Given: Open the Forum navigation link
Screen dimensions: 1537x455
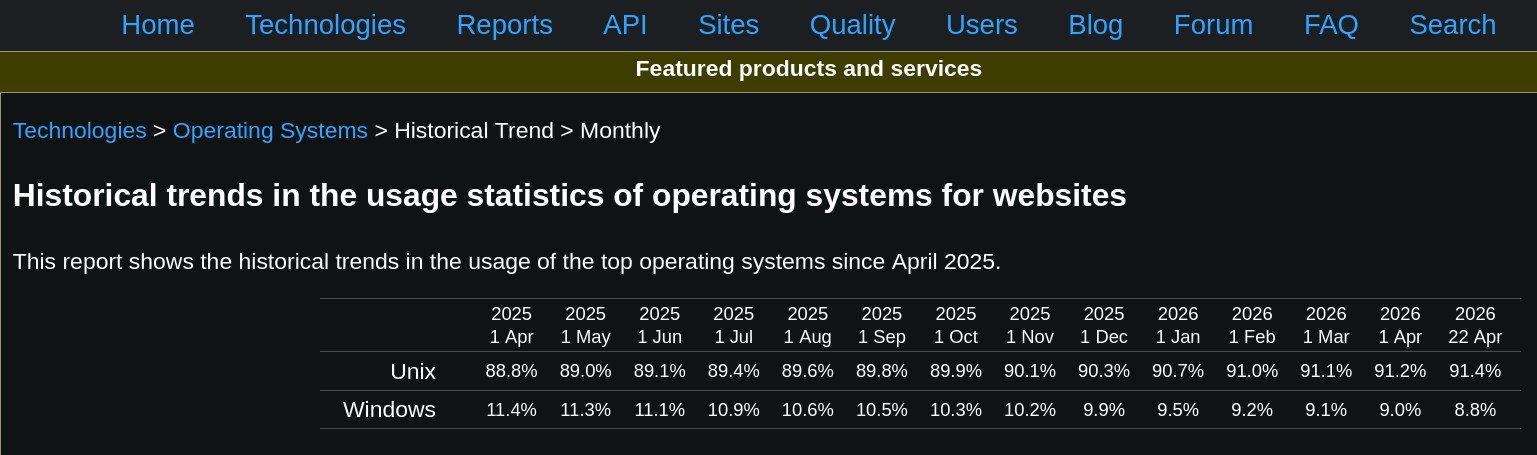Looking at the screenshot, I should [x=1213, y=25].
